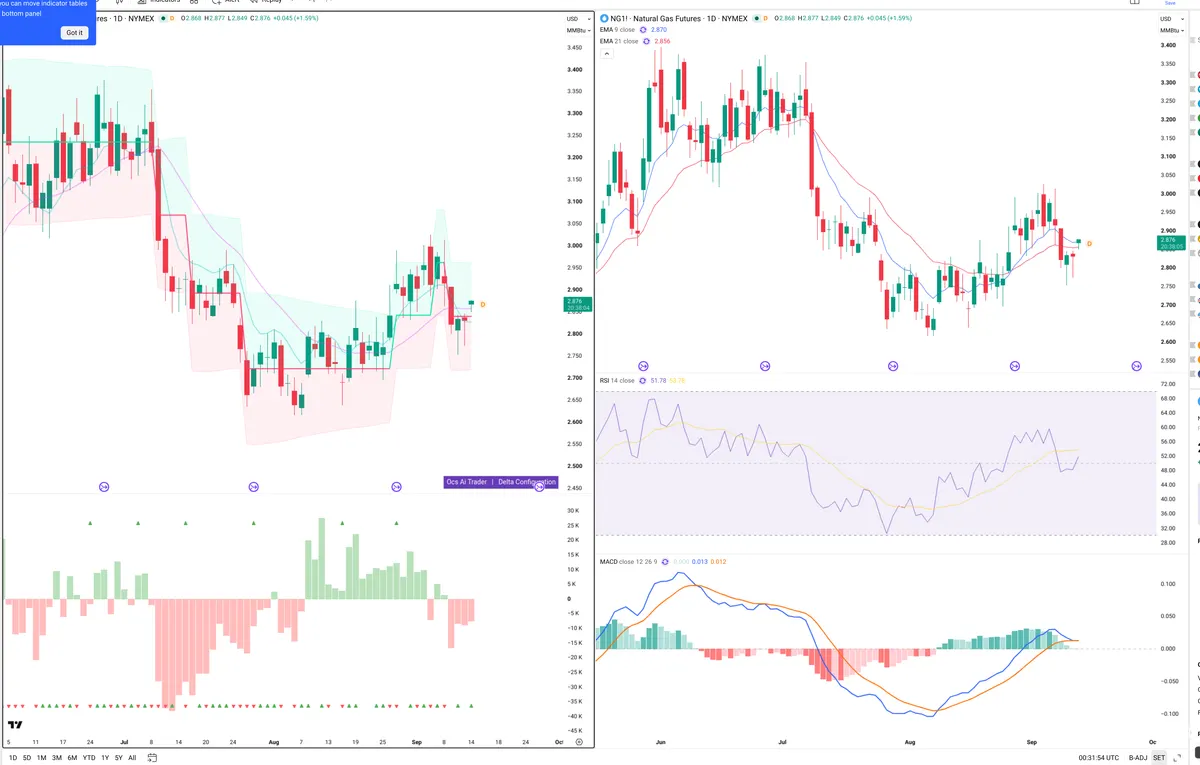Collapse the indicator legend on right chart
The image size is (1200, 765).
606,54
